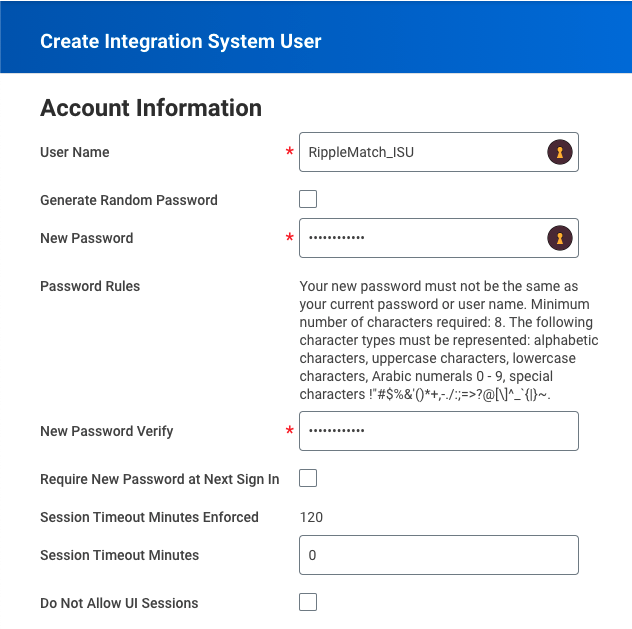632x629 pixels.
Task: Click the New Password Verify label
Action: [106, 431]
